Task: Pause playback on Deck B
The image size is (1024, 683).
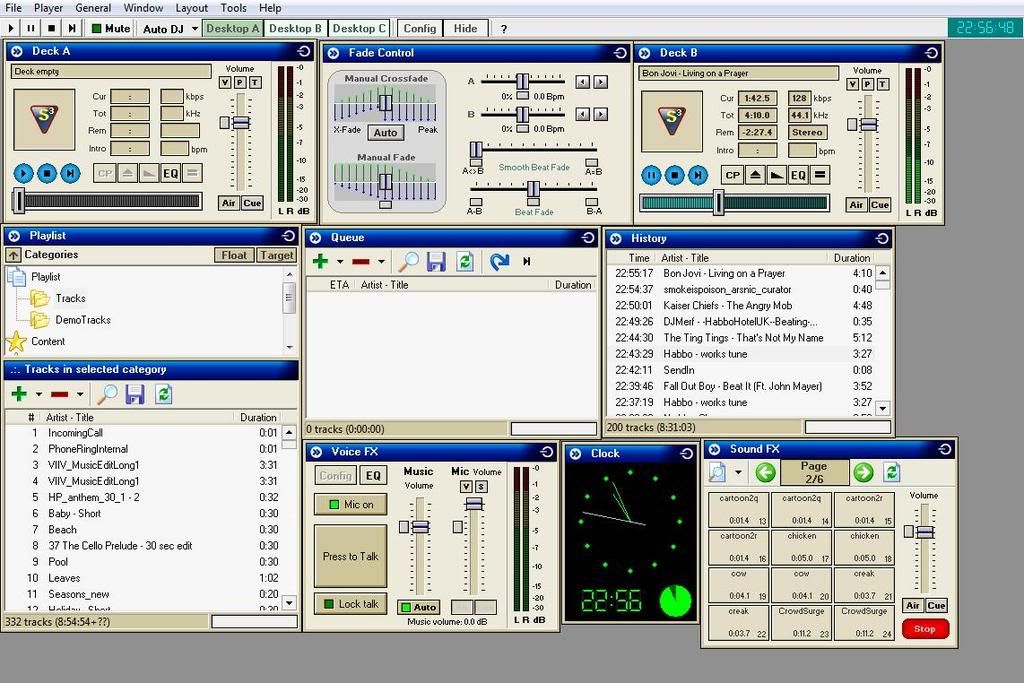Action: pos(651,175)
